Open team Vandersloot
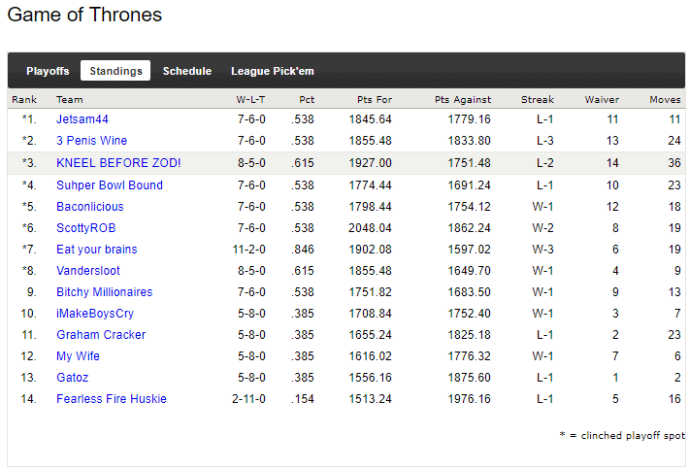 point(88,270)
